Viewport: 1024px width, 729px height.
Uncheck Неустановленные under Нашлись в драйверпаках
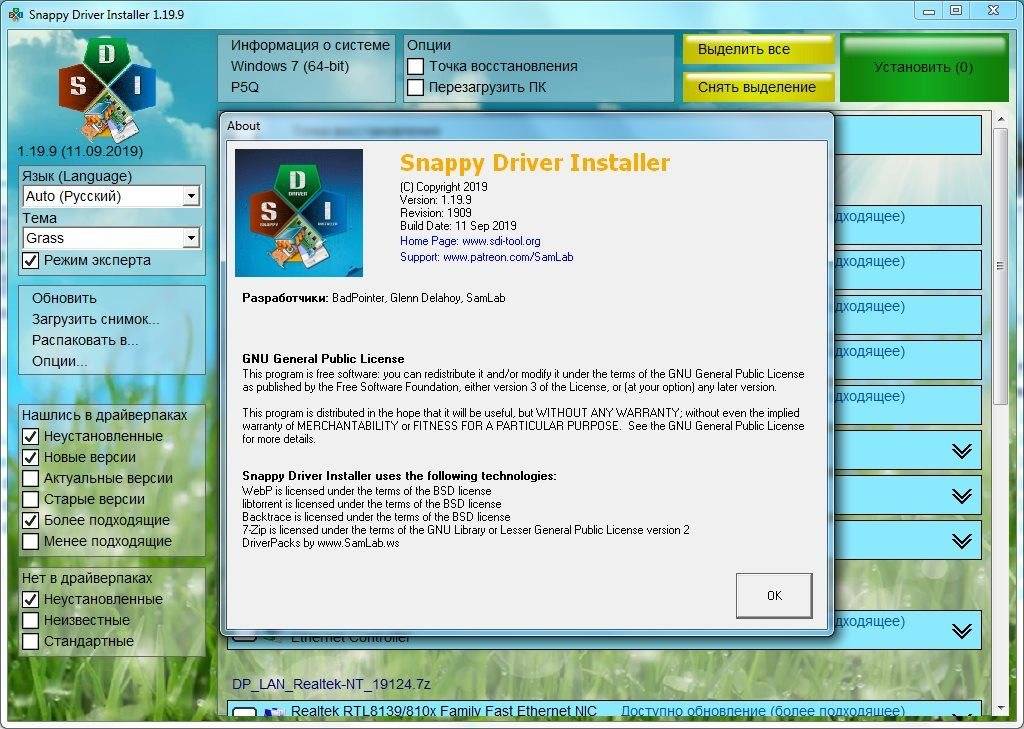31,436
